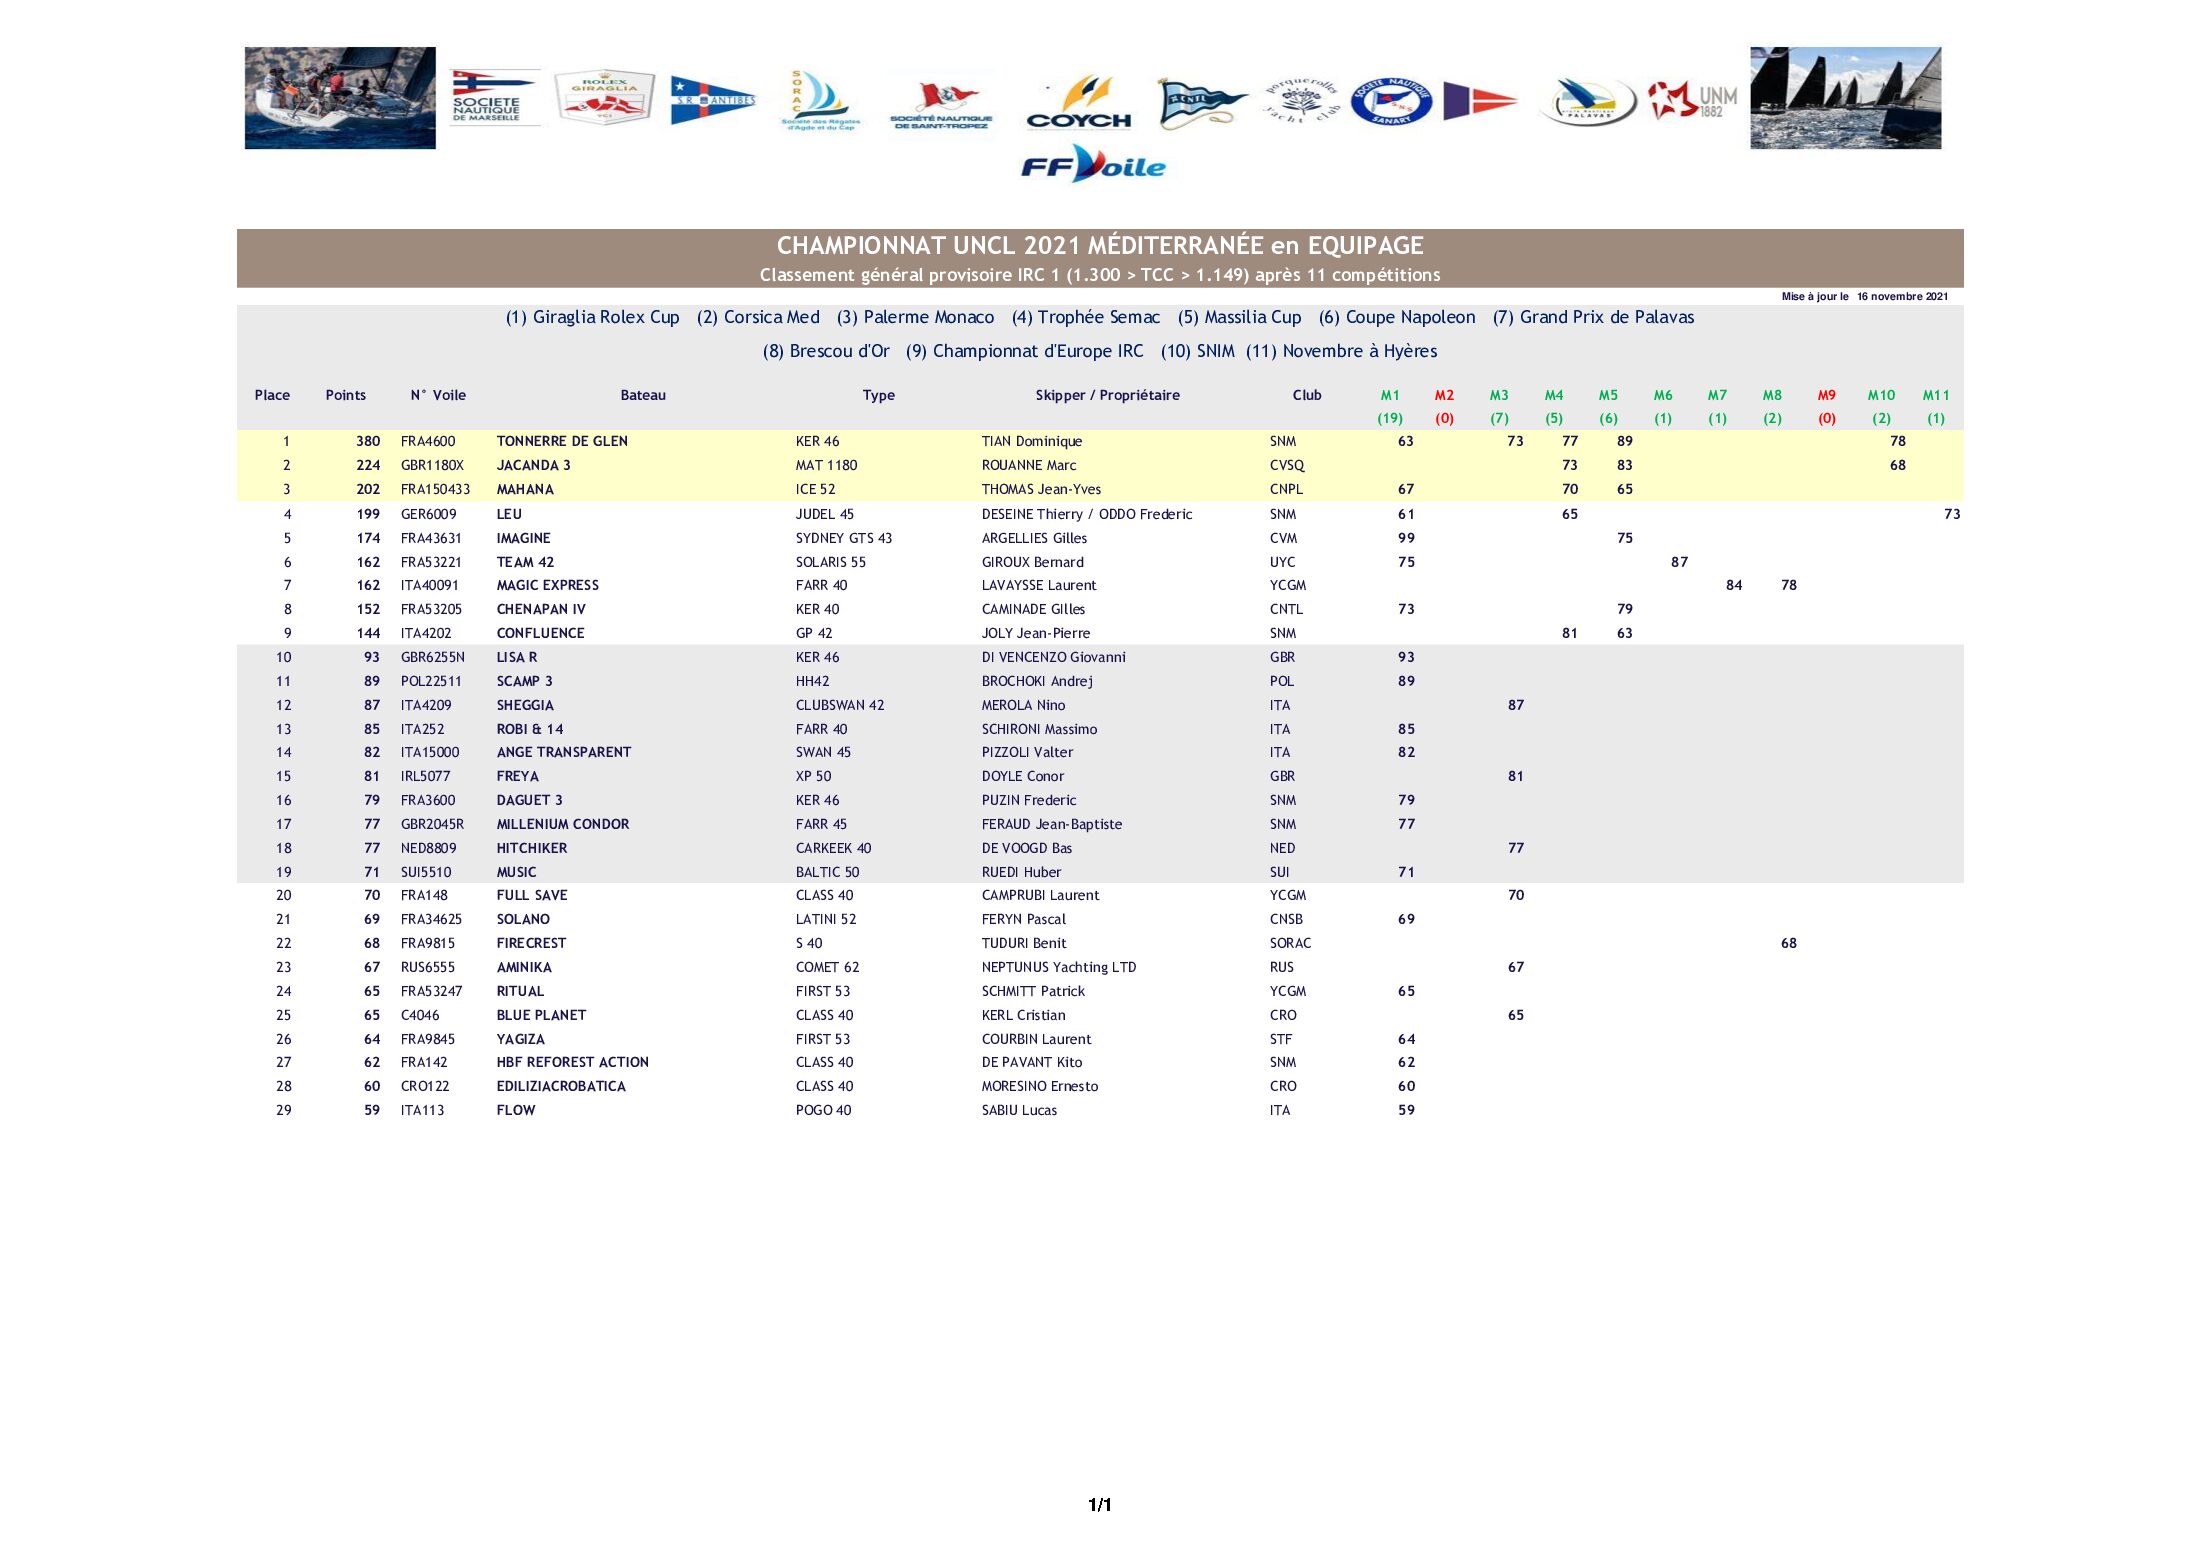2201x1555 pixels.
Task: Click the M1 race column header
Action: click(x=1390, y=395)
